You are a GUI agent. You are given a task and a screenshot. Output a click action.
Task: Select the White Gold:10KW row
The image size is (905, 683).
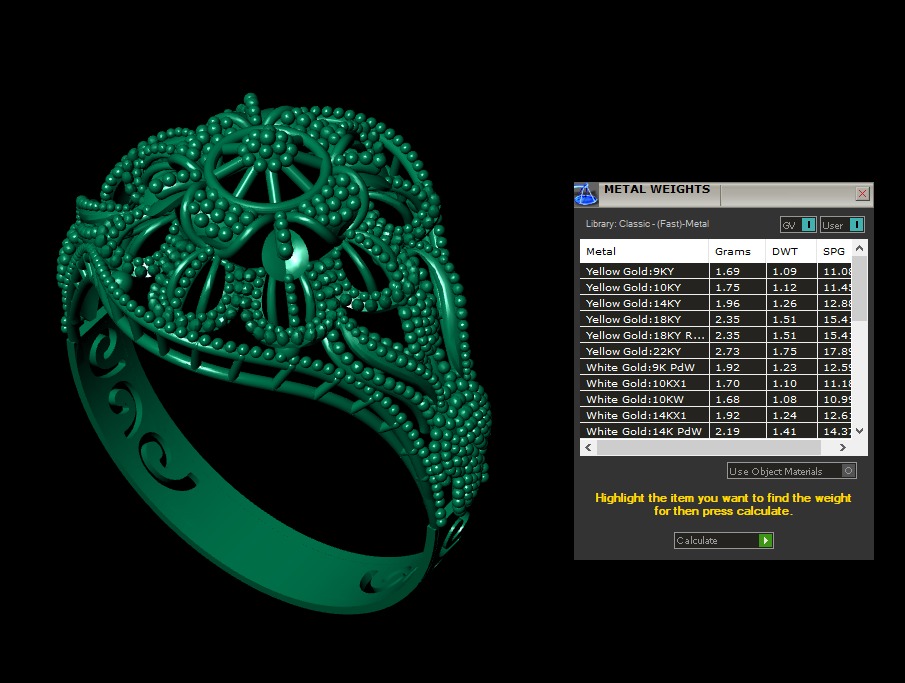[x=716, y=399]
